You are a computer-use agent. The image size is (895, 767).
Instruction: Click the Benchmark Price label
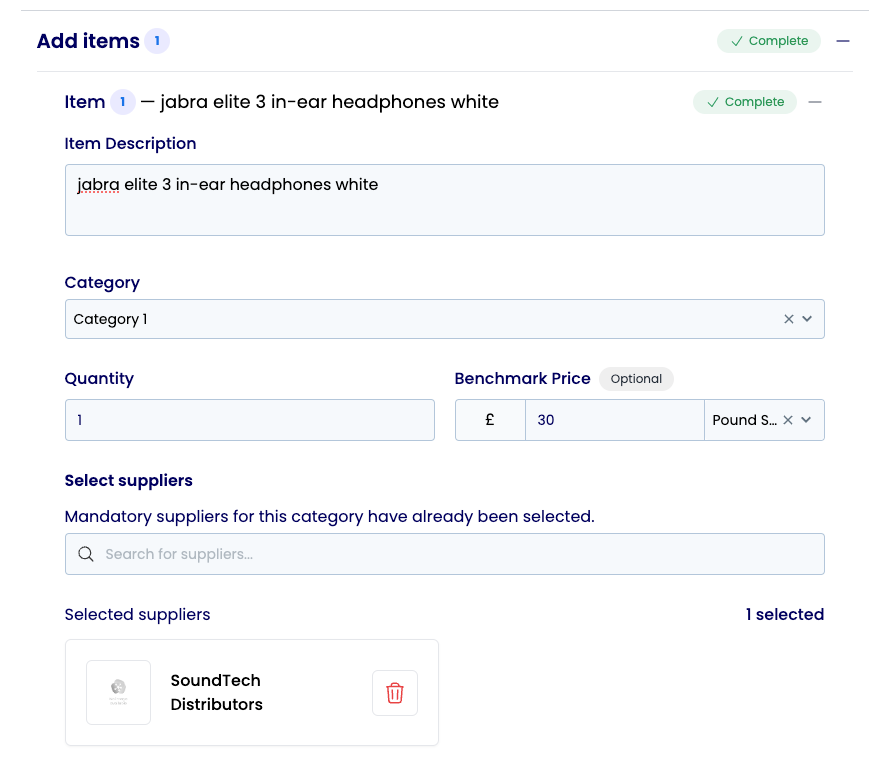[x=522, y=379]
